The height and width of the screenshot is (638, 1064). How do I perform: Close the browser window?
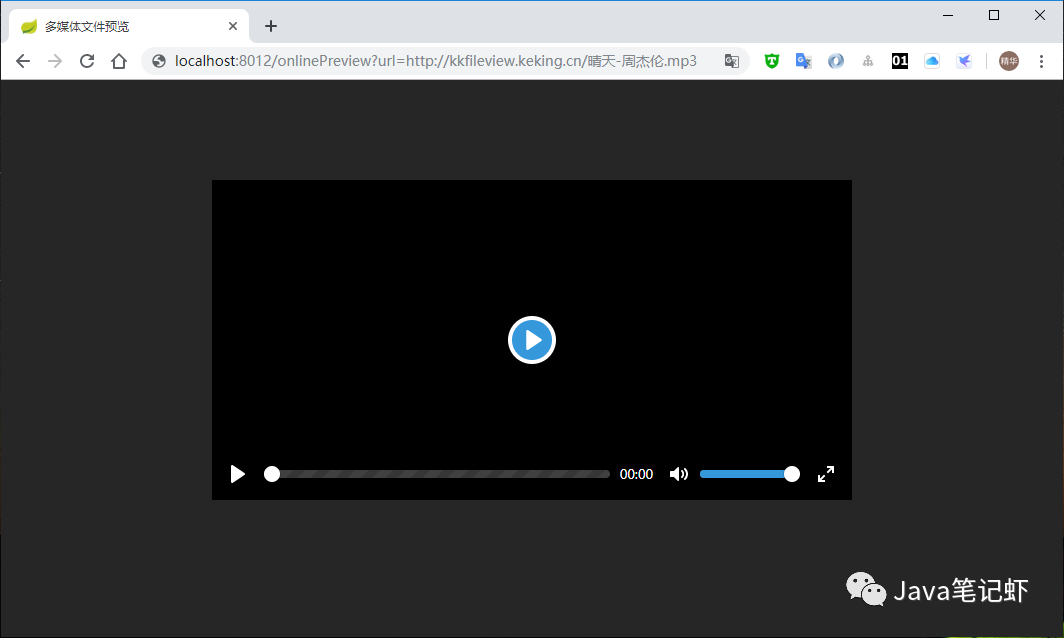click(x=1040, y=15)
